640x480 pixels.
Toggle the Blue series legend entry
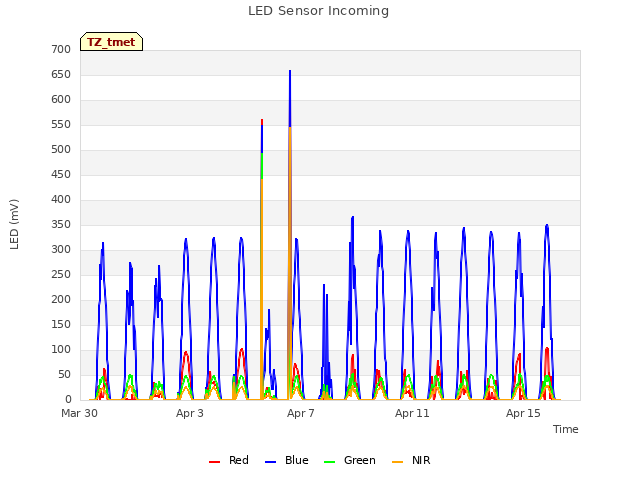coord(287,460)
